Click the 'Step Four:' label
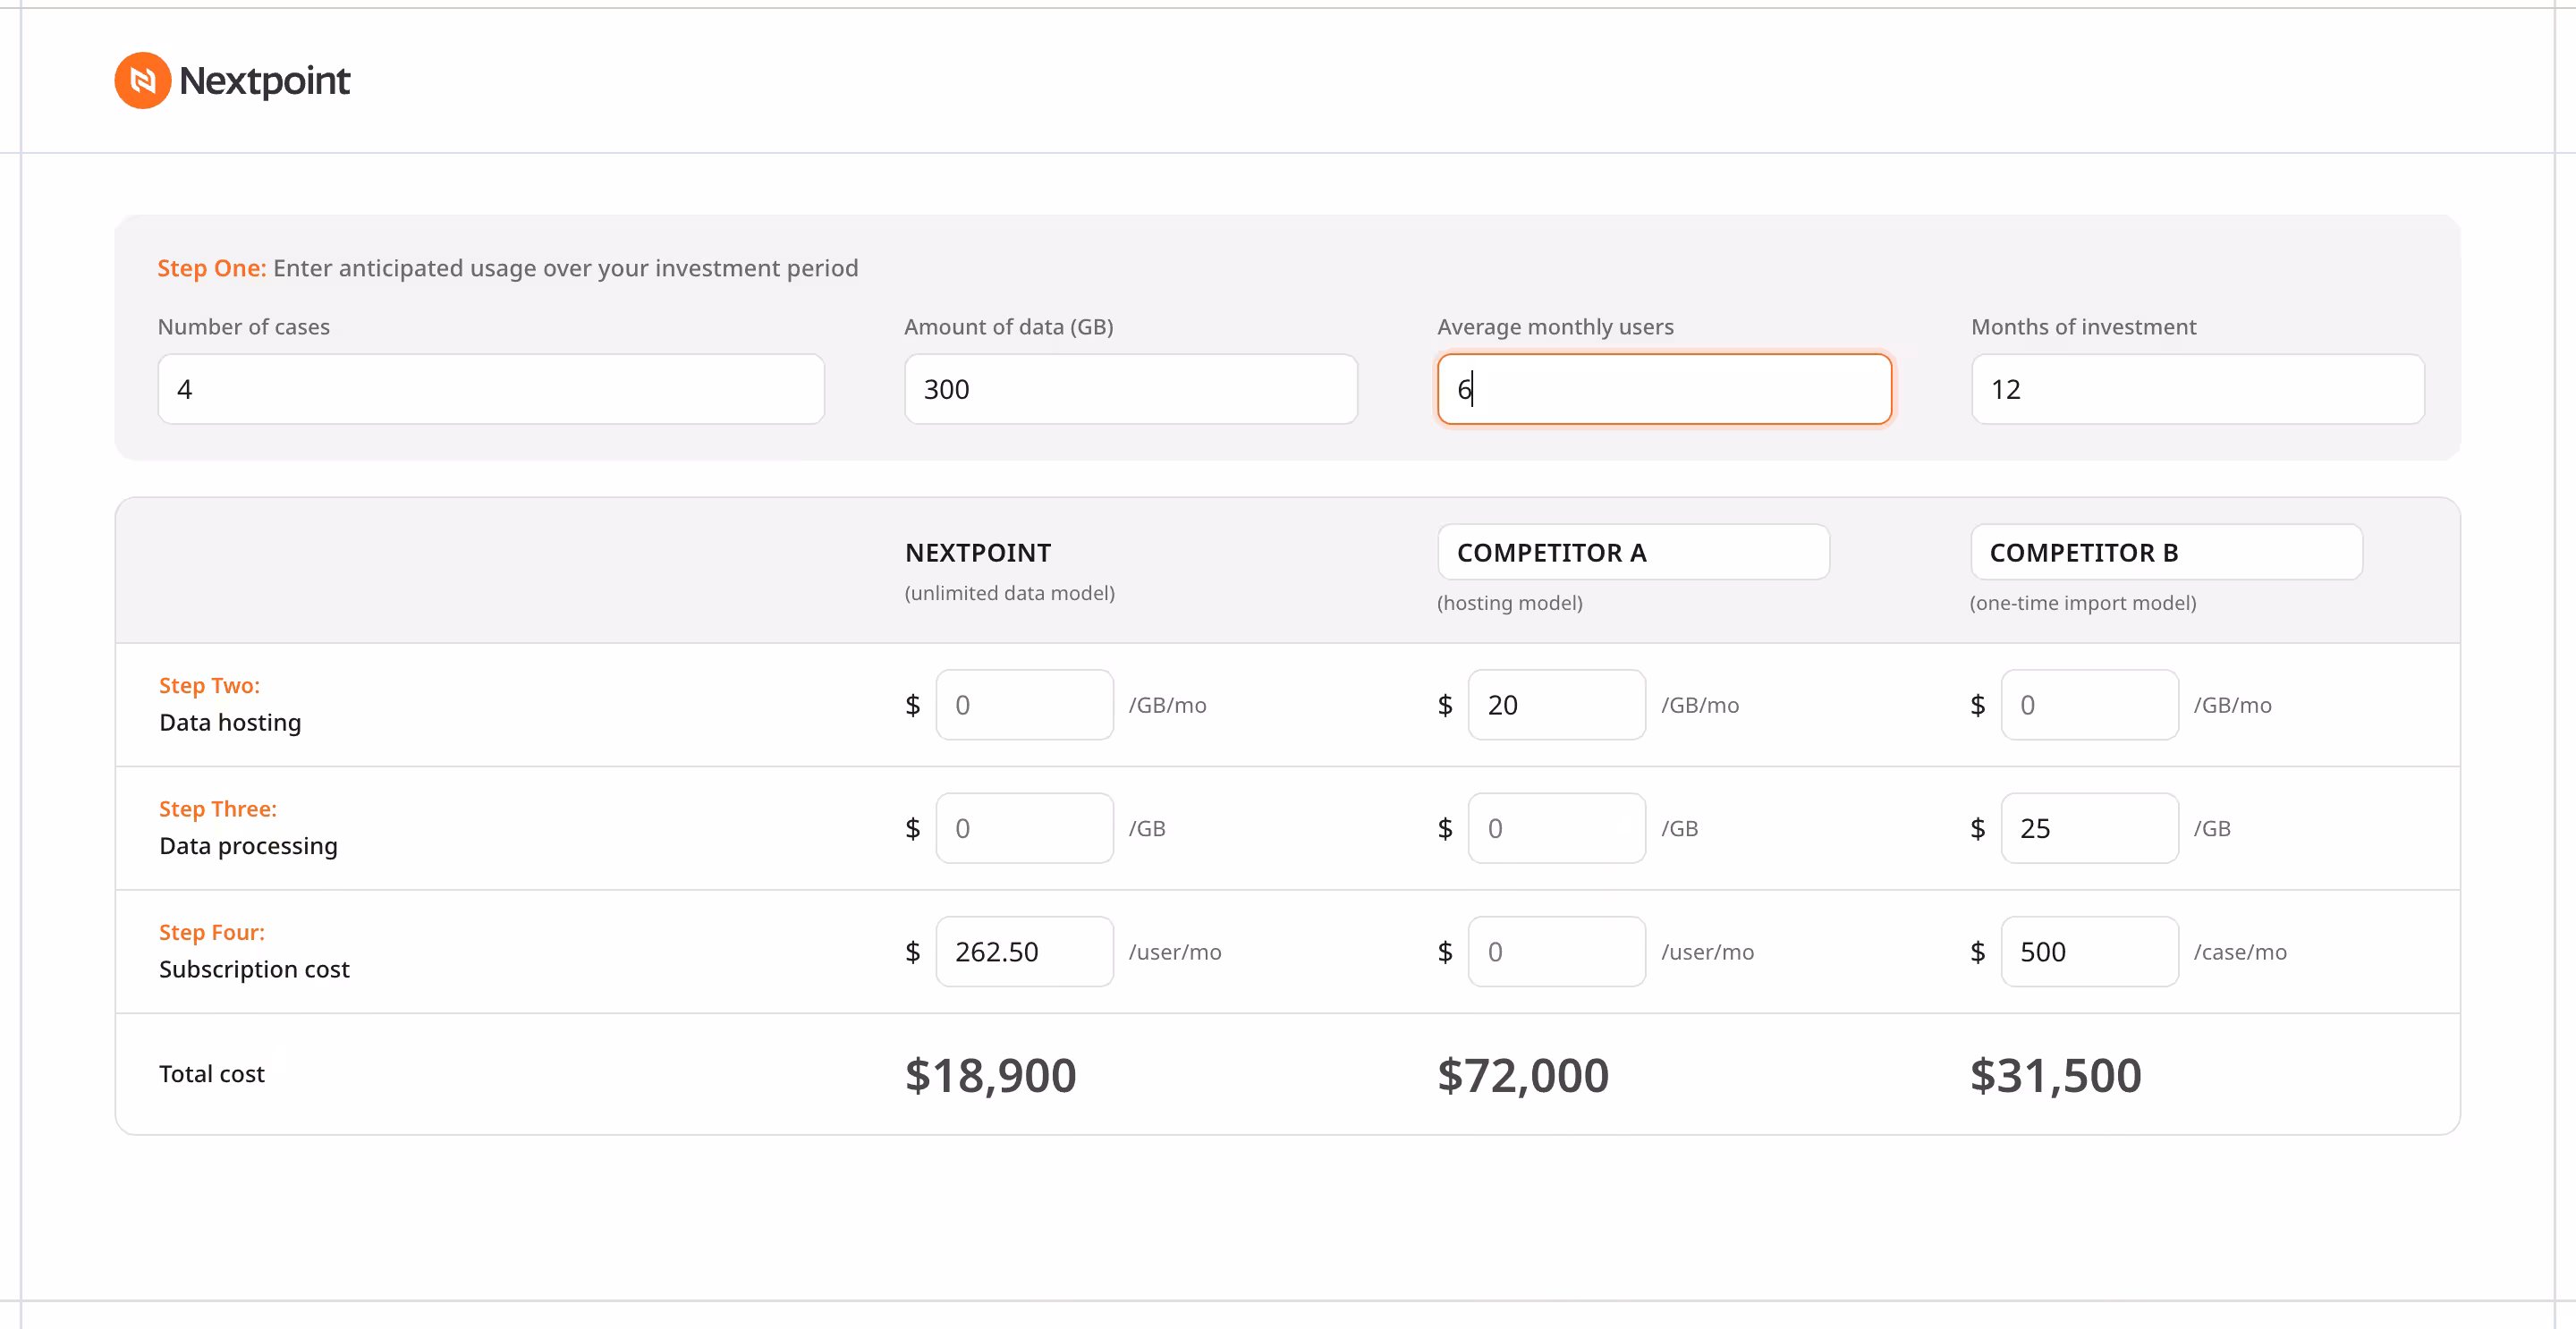The width and height of the screenshot is (2576, 1329). click(x=212, y=932)
